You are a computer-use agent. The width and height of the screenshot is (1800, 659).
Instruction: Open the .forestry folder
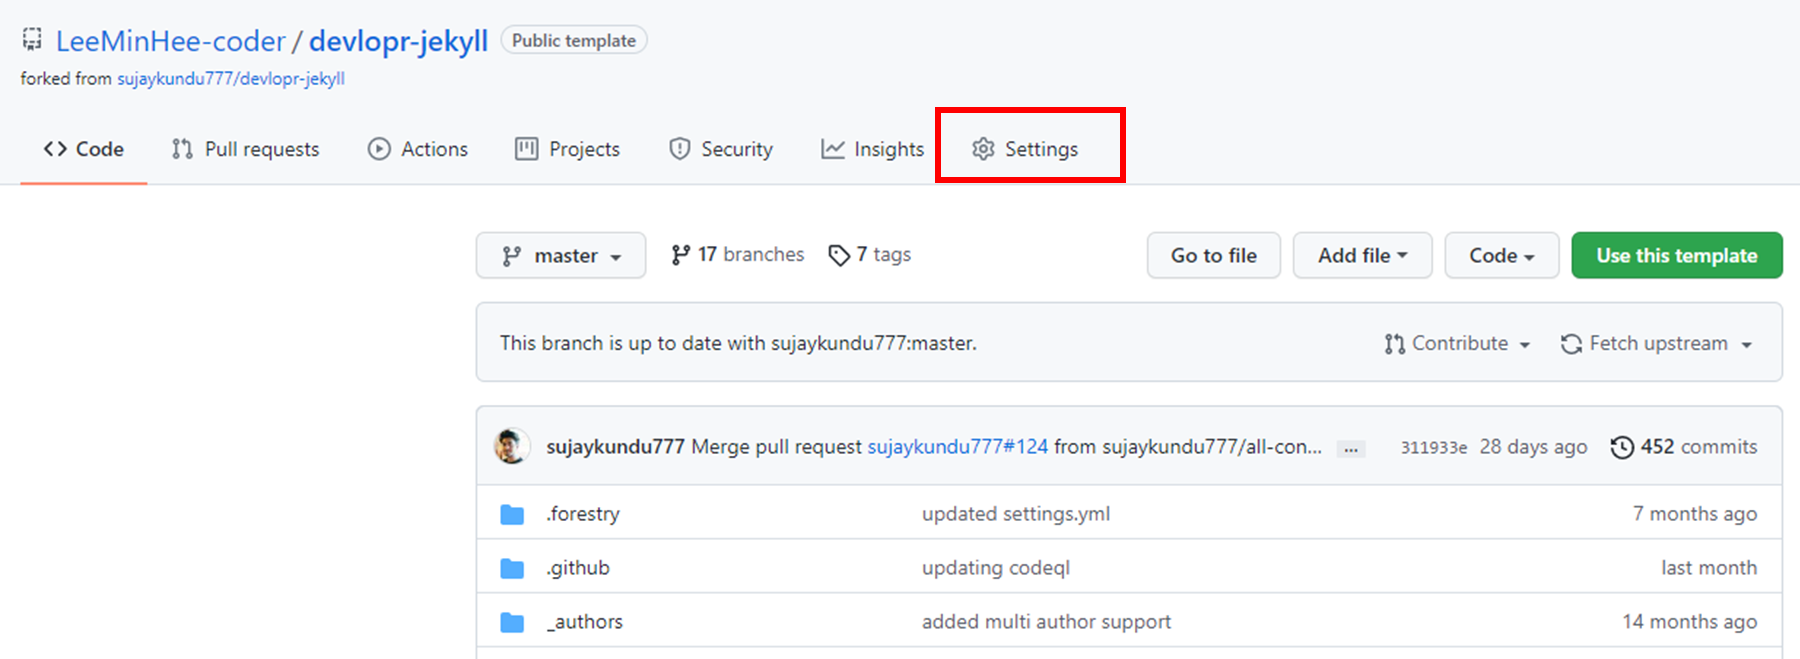[583, 514]
